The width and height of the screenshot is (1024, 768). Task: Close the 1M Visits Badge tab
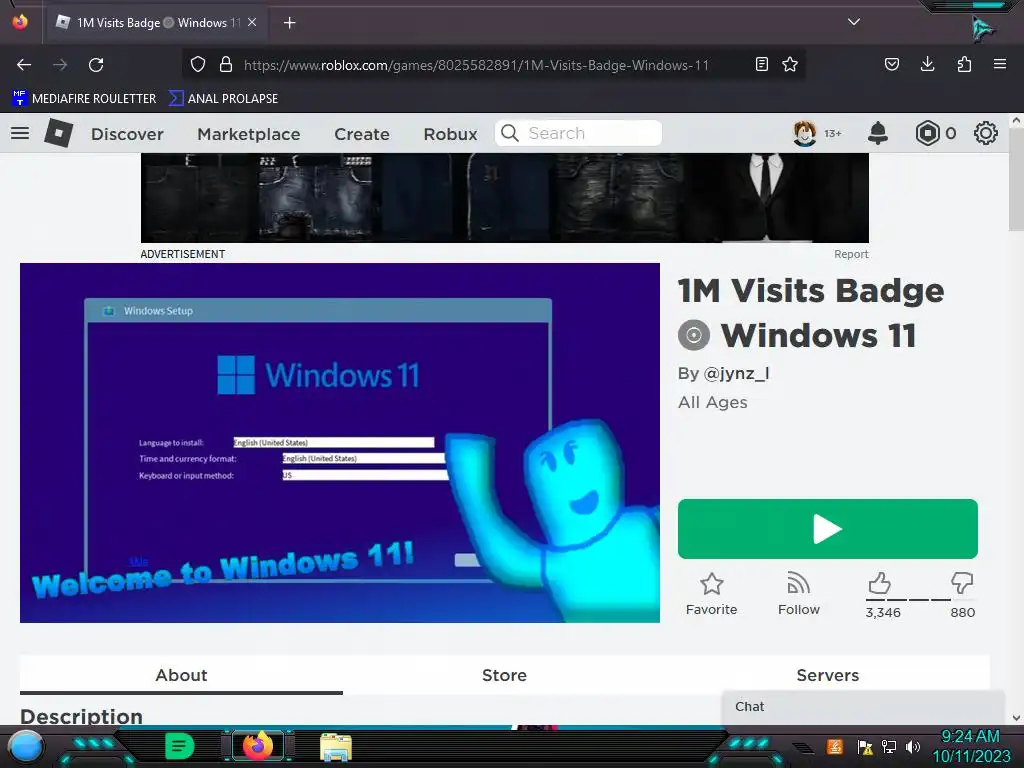252,22
